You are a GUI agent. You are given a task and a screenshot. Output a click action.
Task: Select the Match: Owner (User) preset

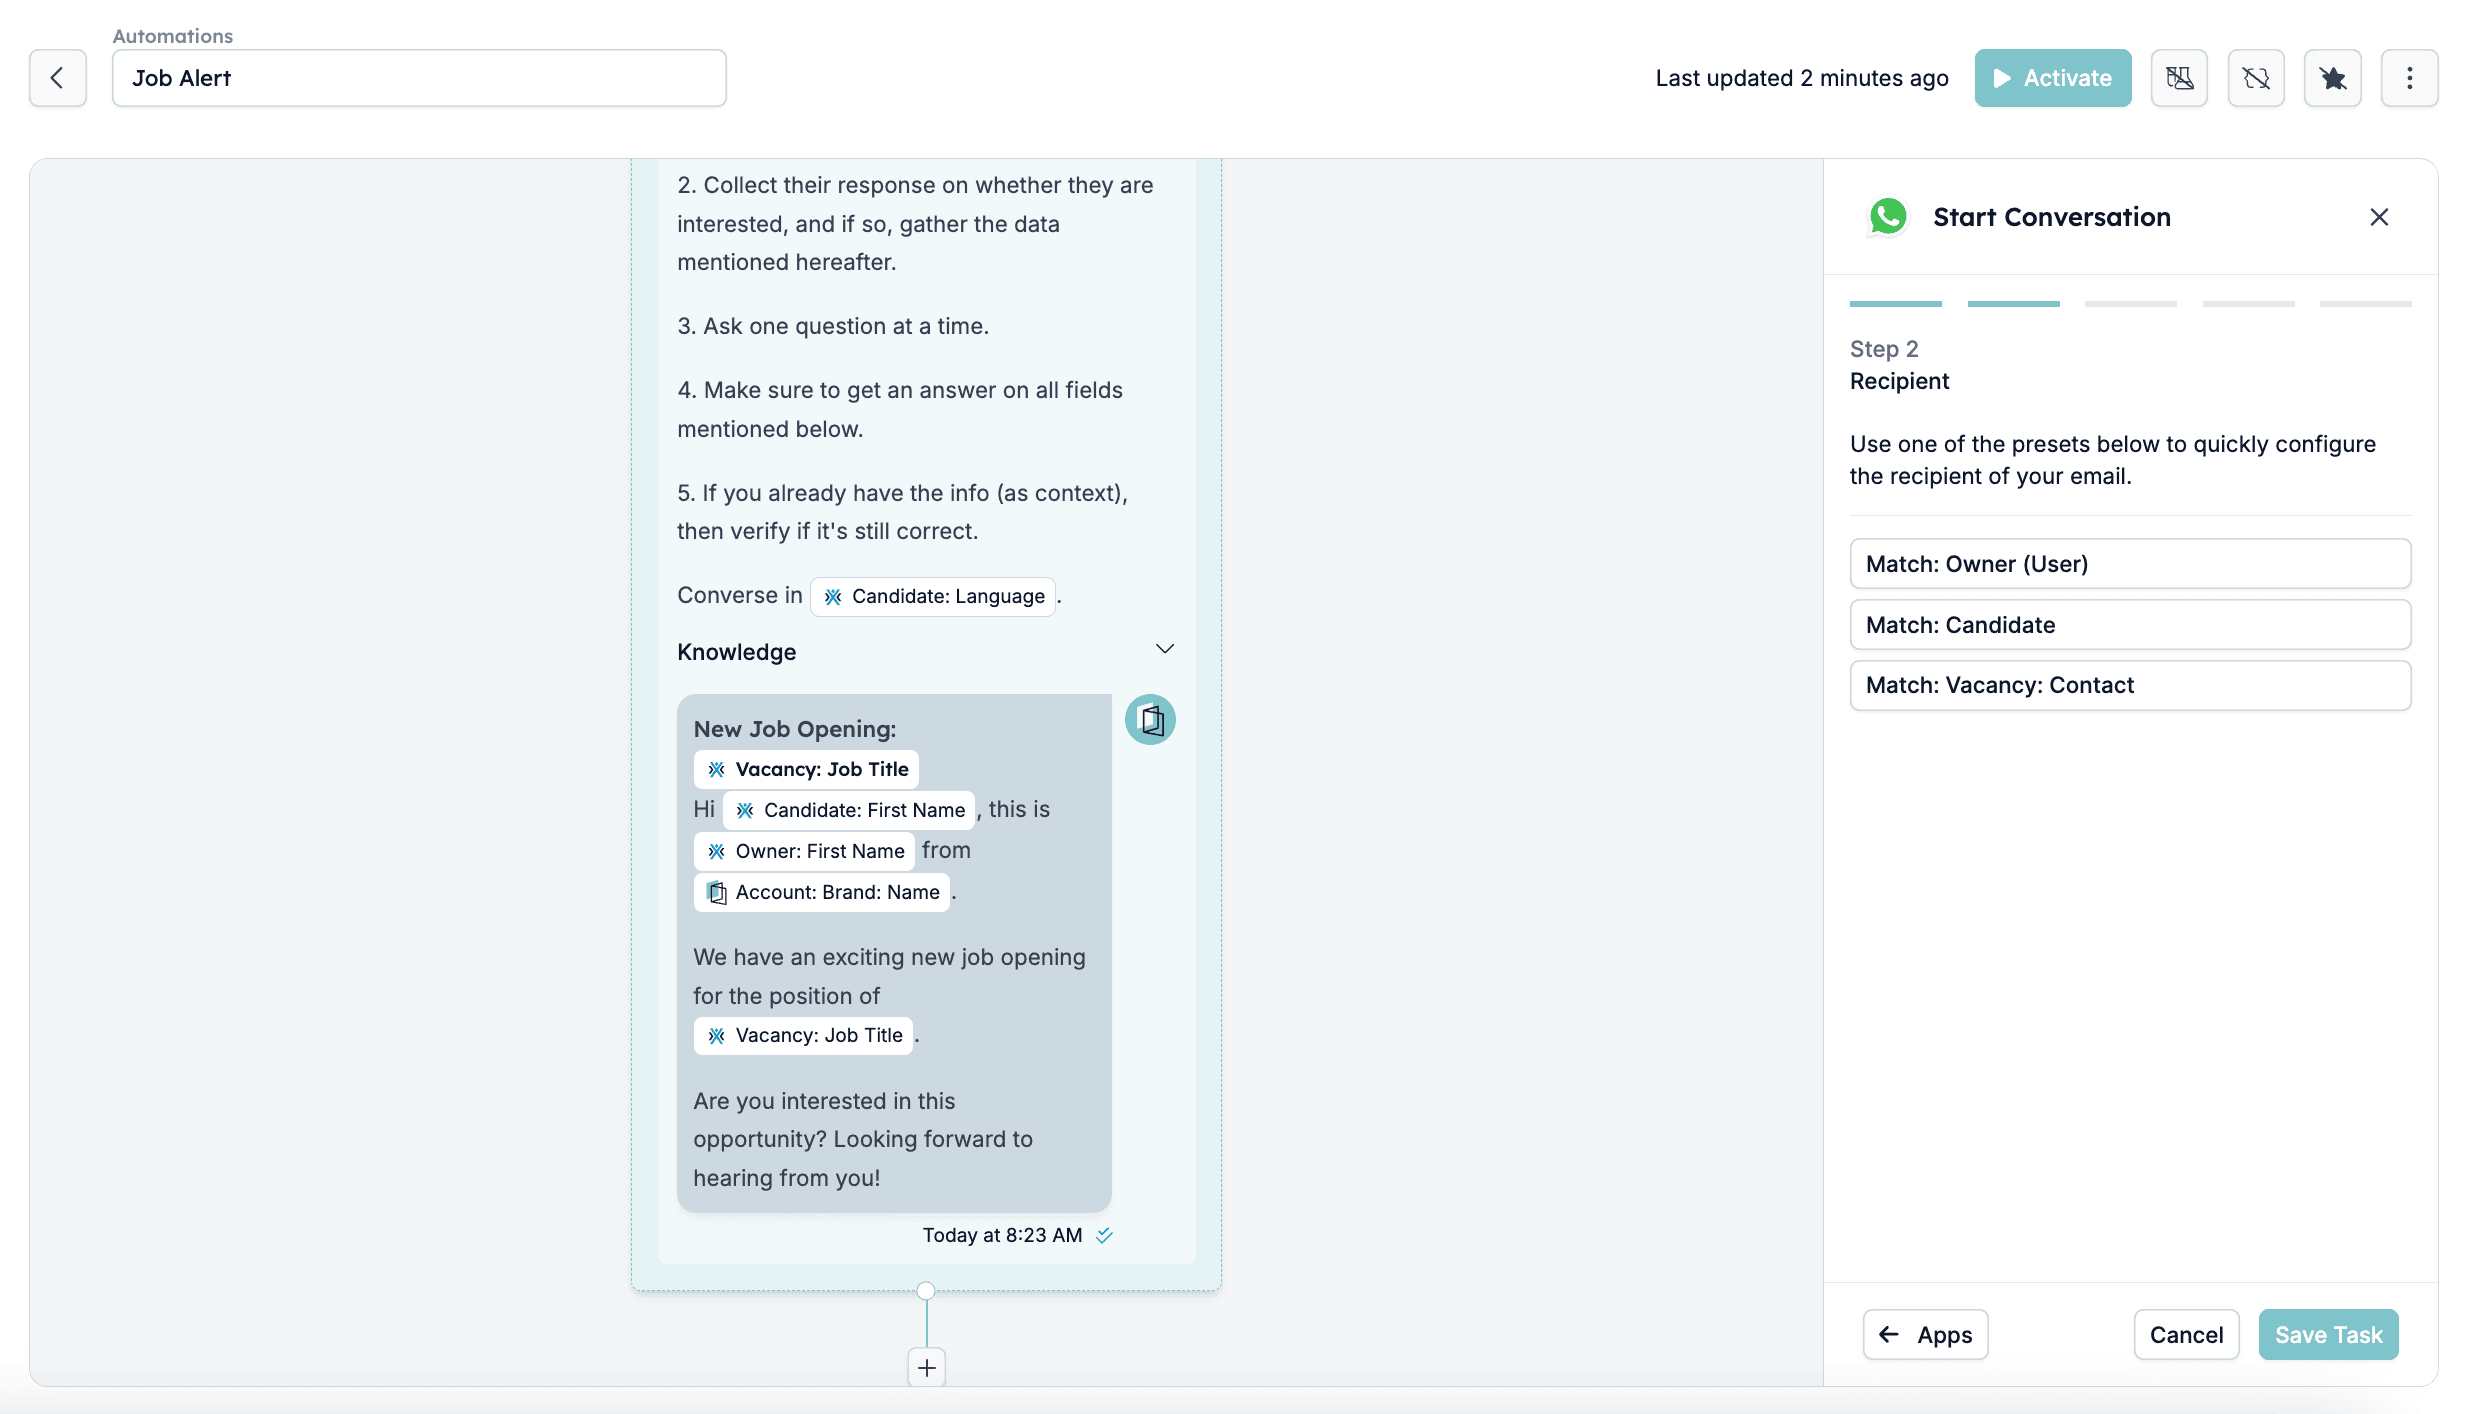tap(2130, 564)
